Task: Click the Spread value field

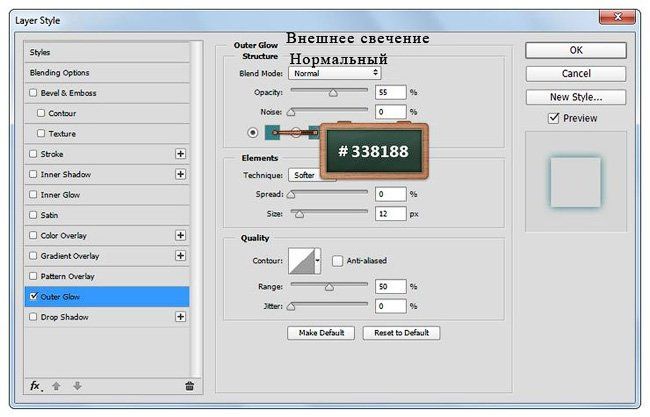Action: [x=390, y=194]
